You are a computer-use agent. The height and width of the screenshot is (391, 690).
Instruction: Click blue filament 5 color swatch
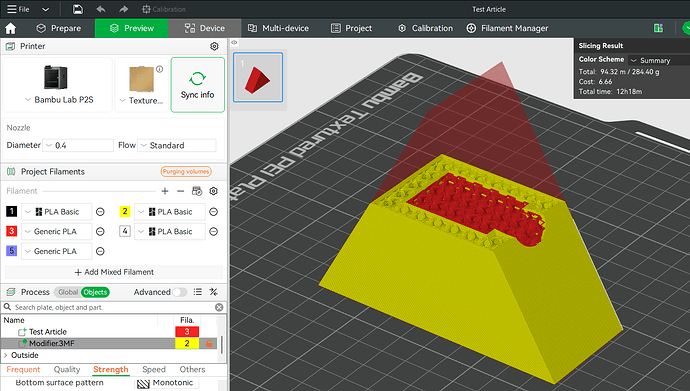(11, 251)
